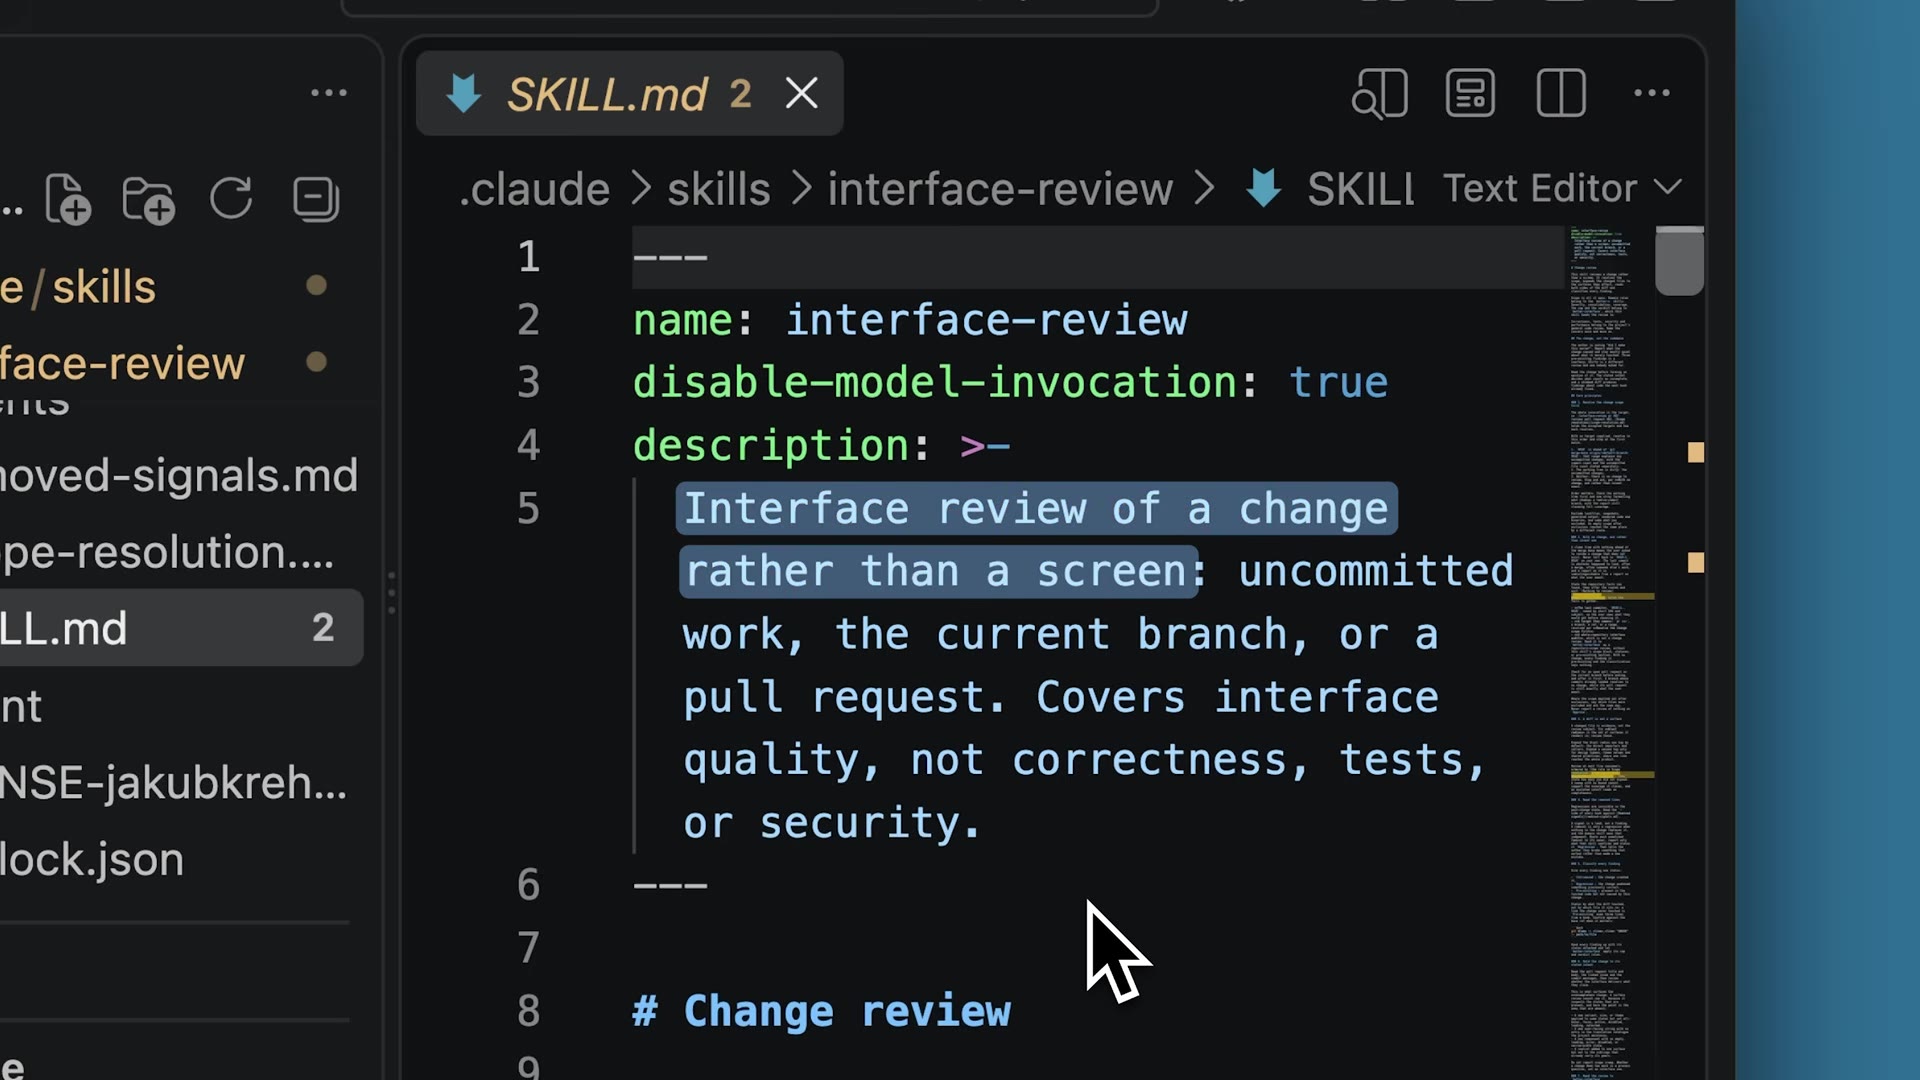Screen dimensions: 1920x1080
Task: Collapse all folders in explorer
Action: coord(316,198)
